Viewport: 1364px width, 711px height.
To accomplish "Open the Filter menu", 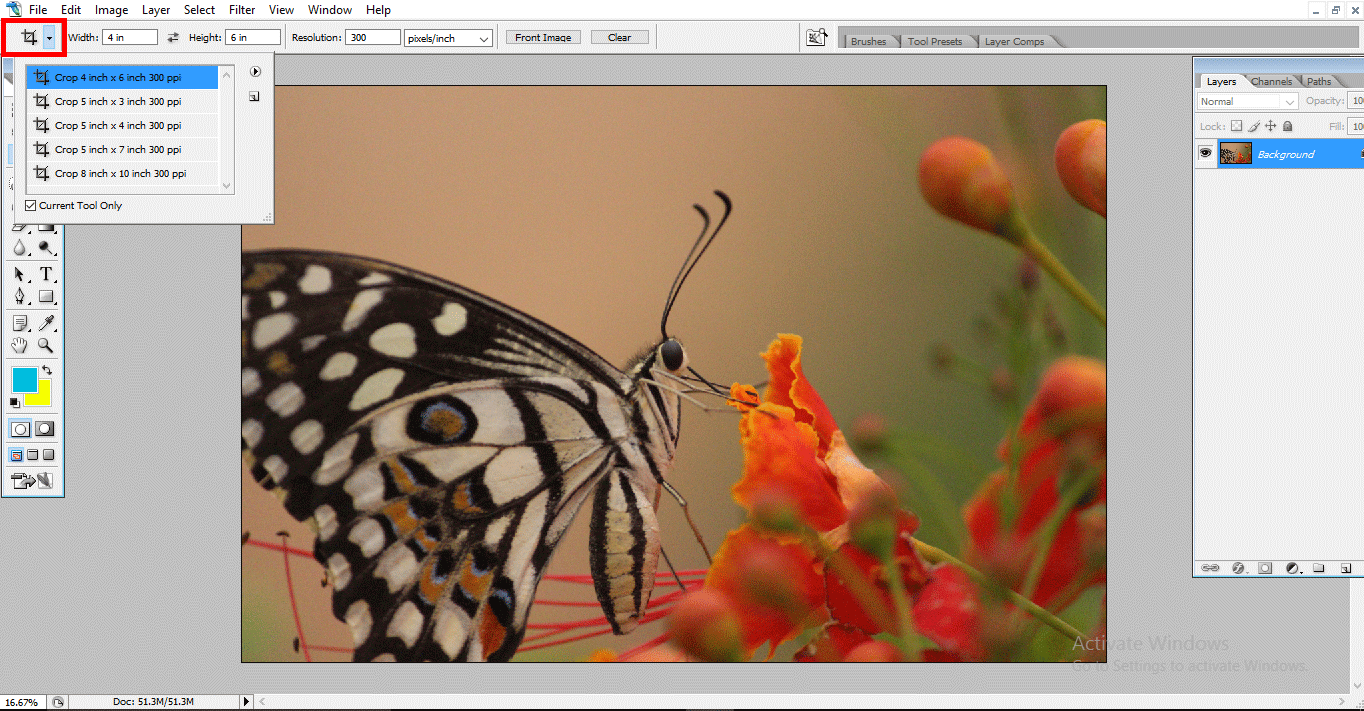I will coord(241,9).
